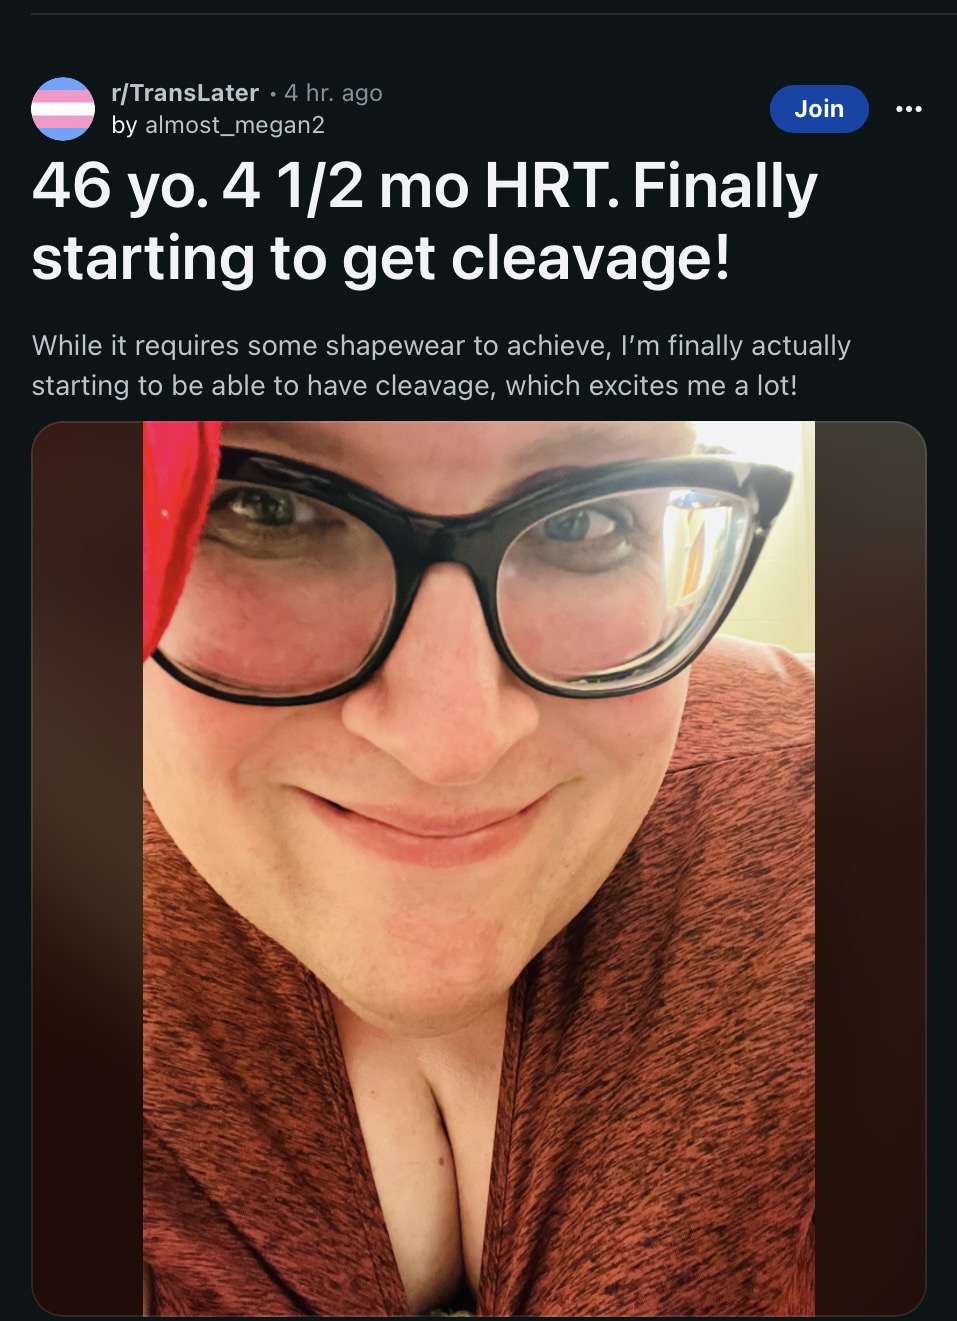Join the r/TransLater community
Image resolution: width=957 pixels, height=1321 pixels.
pyautogui.click(x=819, y=109)
